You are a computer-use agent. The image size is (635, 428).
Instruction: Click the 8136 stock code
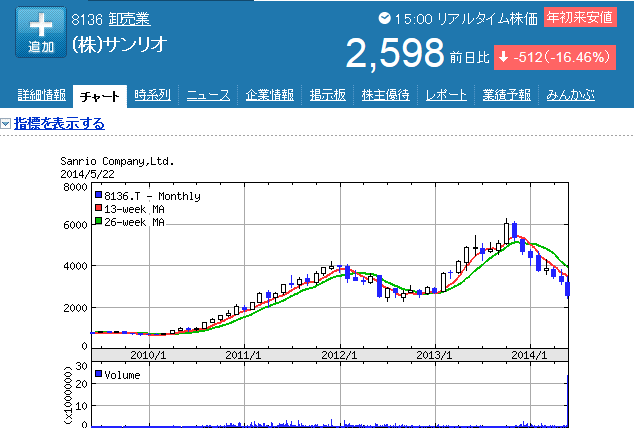click(x=87, y=19)
